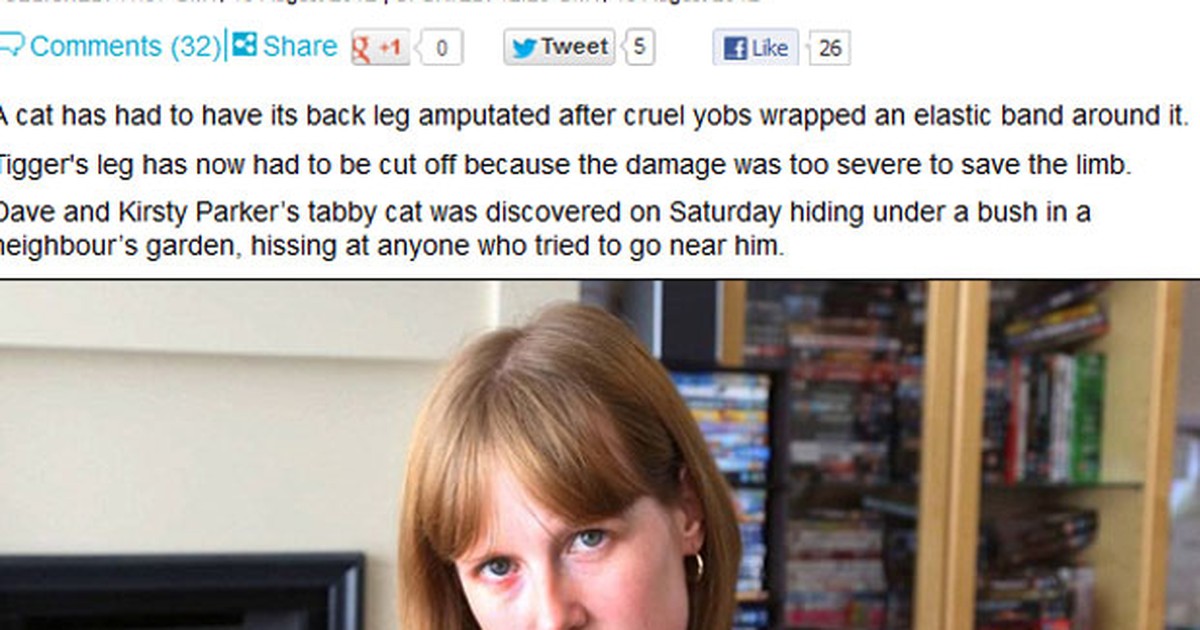
Task: Click the Tweet button label
Action: pos(574,46)
